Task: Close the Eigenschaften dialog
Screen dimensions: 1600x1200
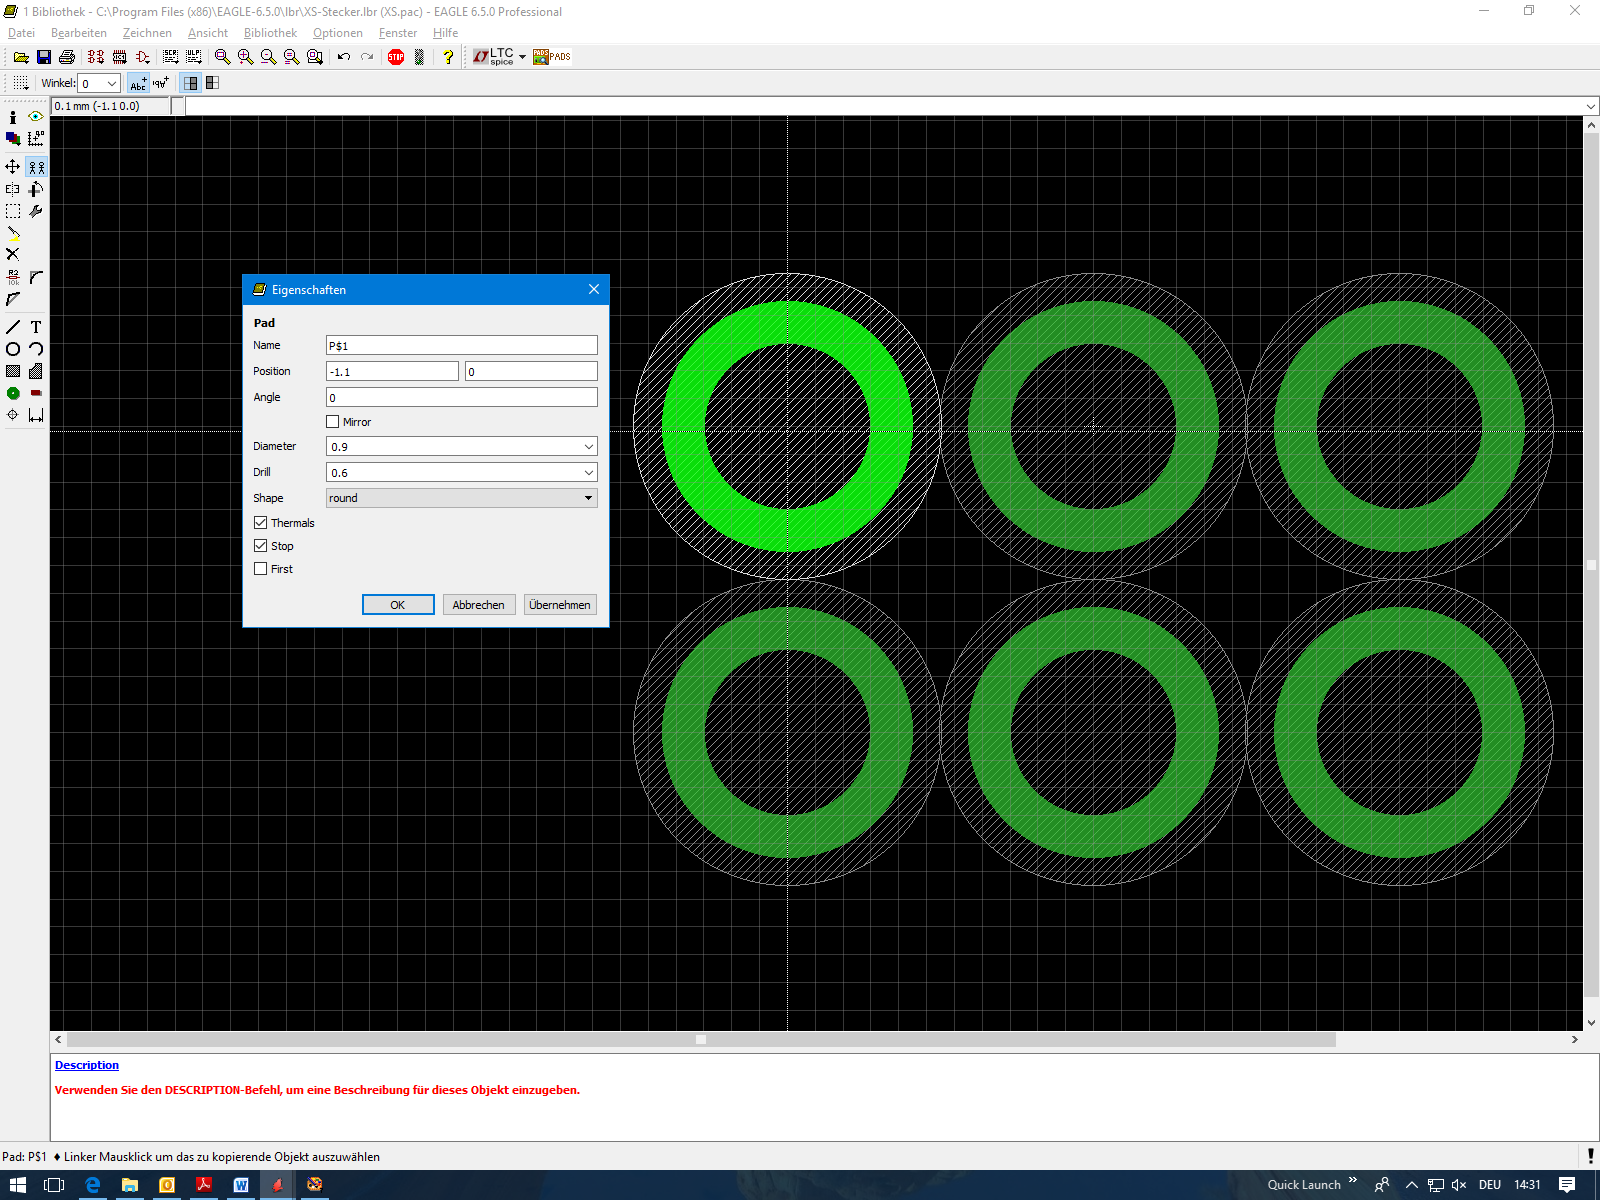Action: pyautogui.click(x=594, y=289)
